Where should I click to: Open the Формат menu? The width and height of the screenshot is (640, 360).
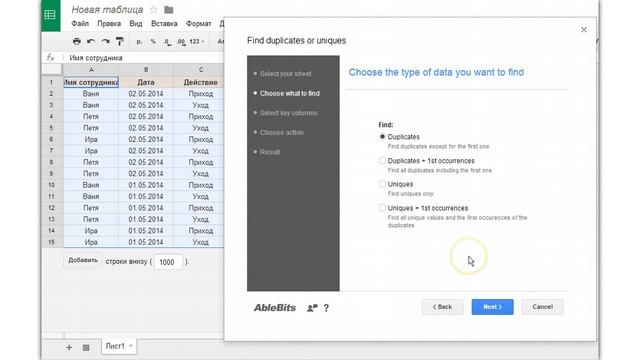click(x=199, y=24)
